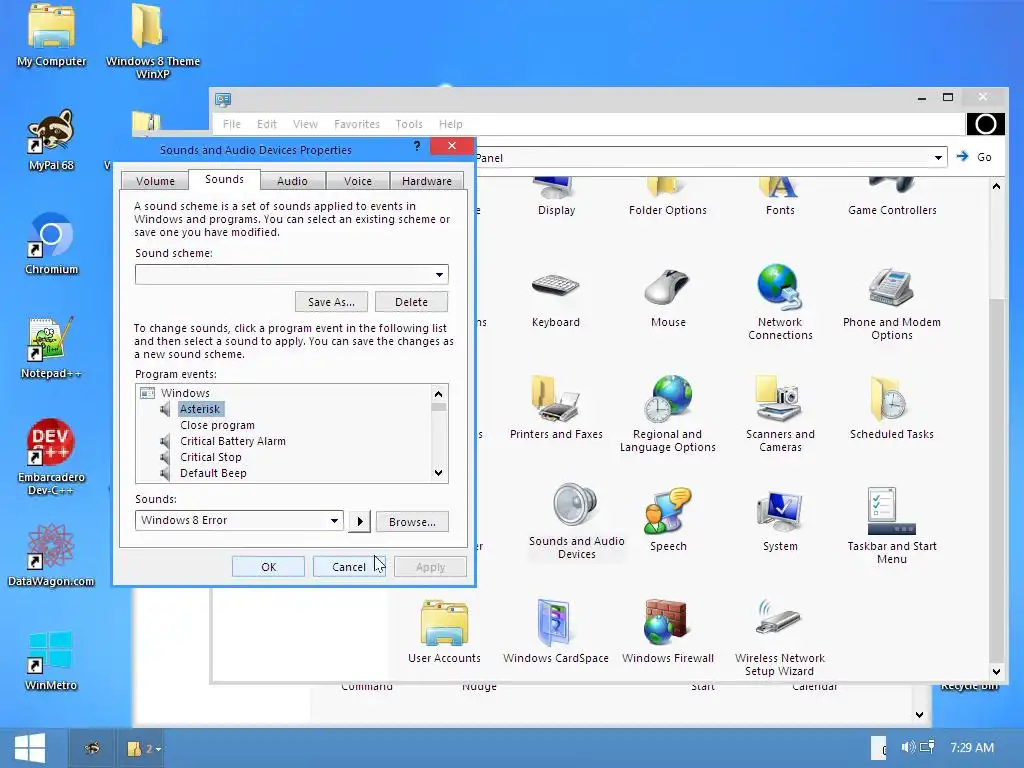Open User Accounts icon
This screenshot has height=768, width=1024.
444,632
